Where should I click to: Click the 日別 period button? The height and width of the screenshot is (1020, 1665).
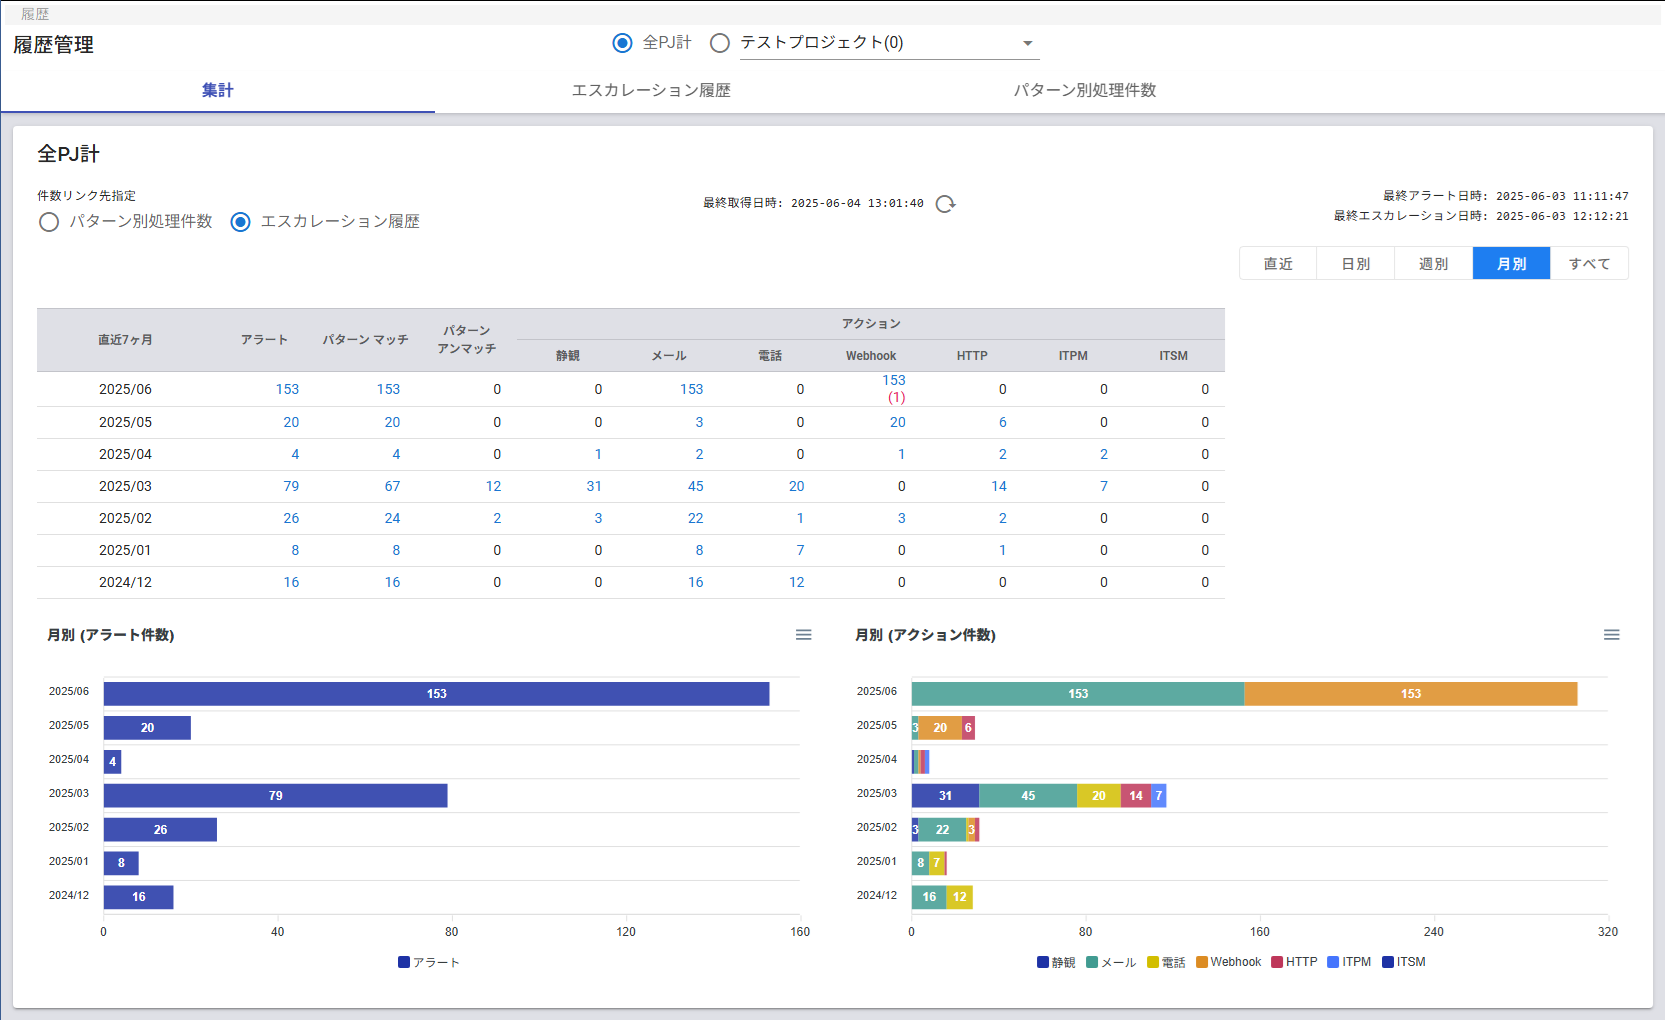click(x=1355, y=264)
